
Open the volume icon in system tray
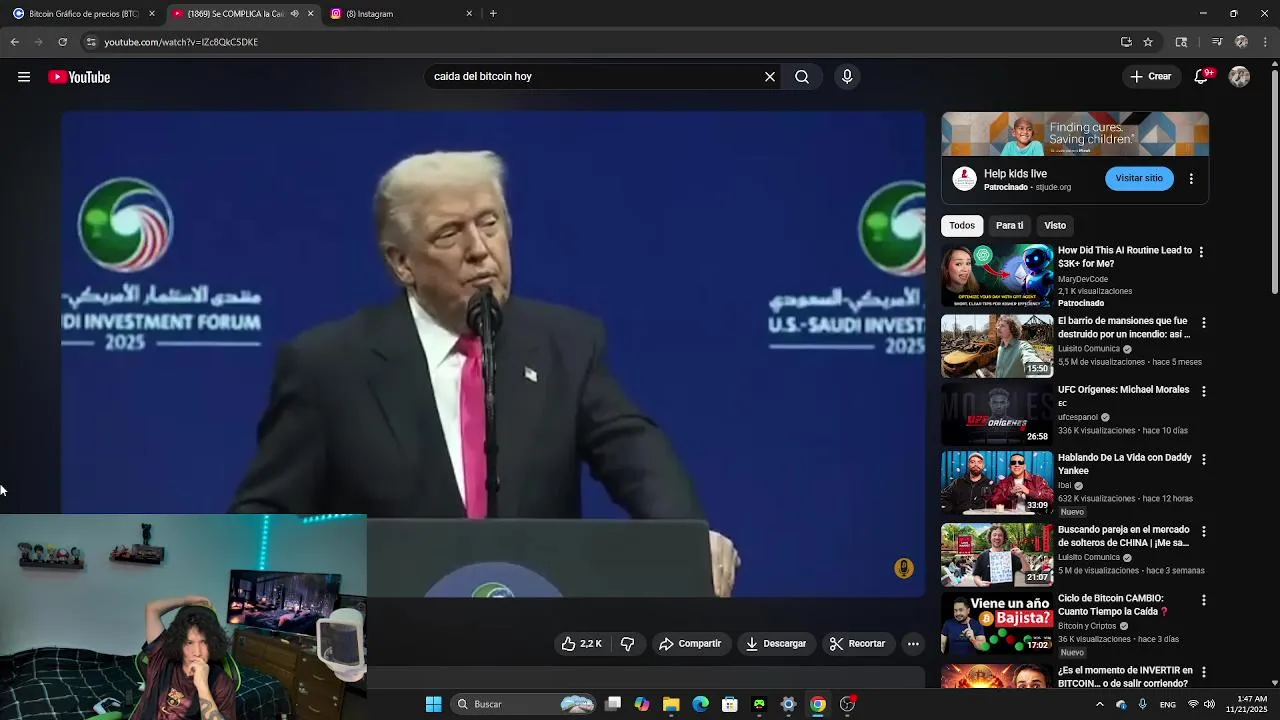(1210, 704)
